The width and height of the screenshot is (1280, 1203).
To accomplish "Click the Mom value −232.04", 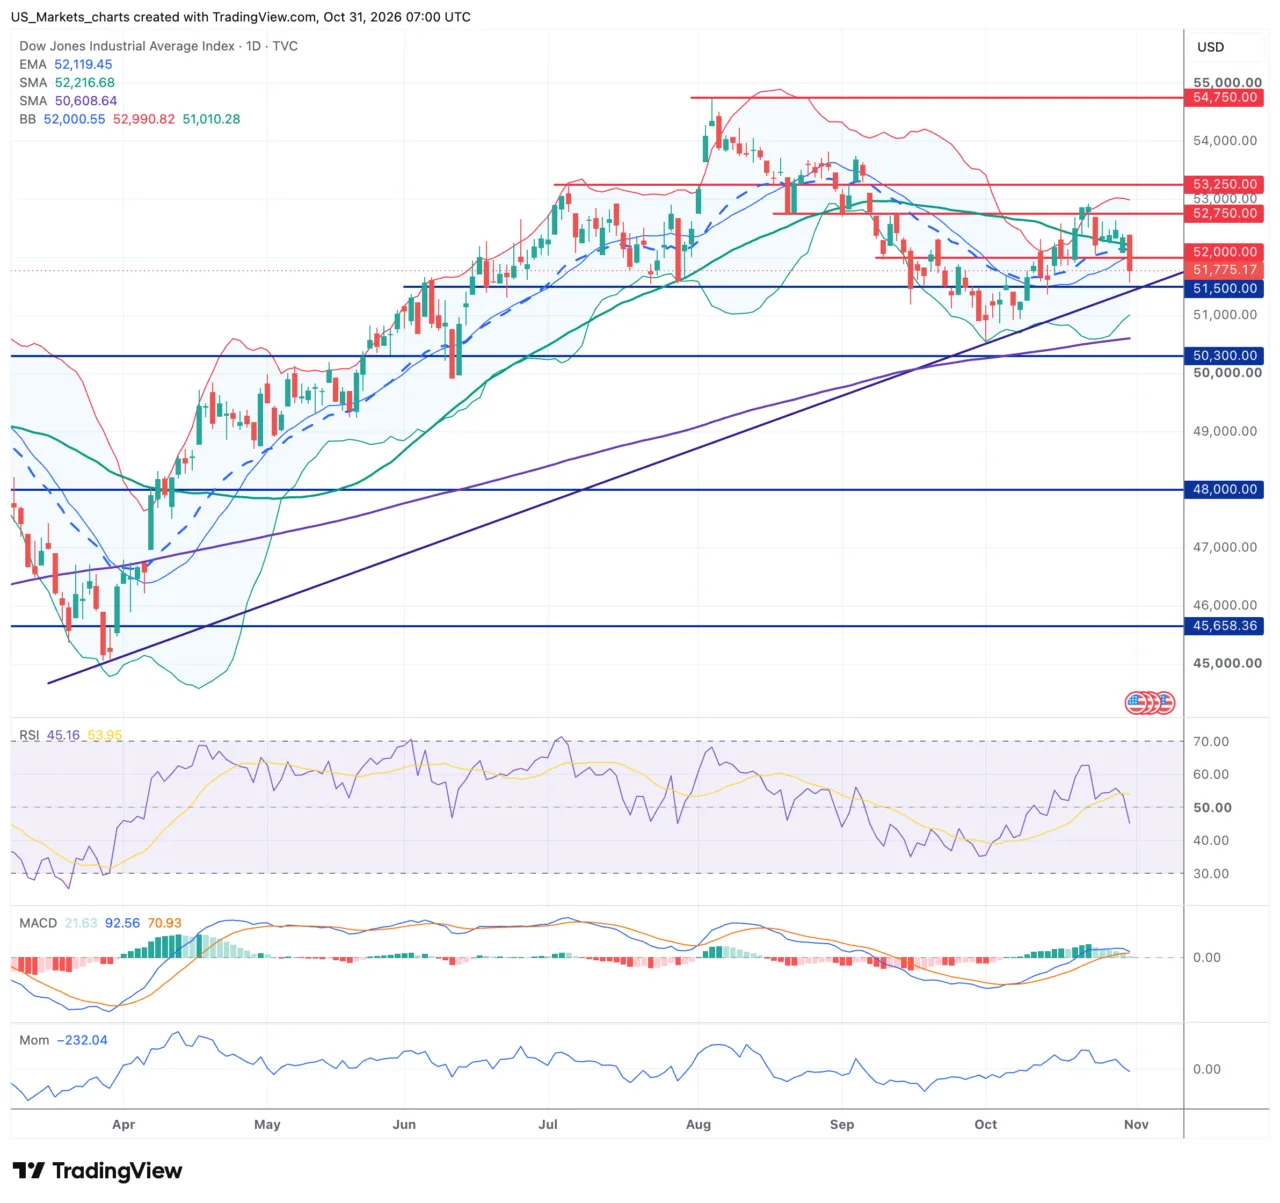I will tap(82, 1040).
